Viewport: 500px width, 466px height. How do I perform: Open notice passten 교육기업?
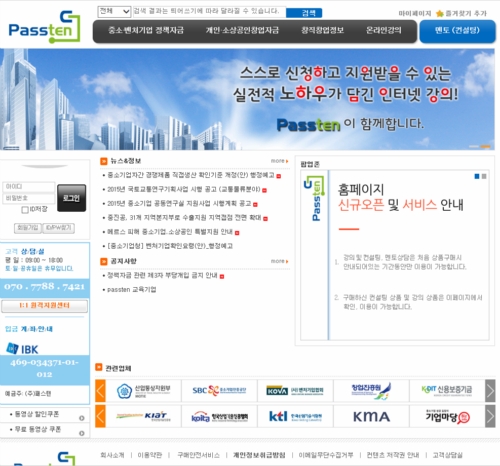pyautogui.click(x=132, y=289)
